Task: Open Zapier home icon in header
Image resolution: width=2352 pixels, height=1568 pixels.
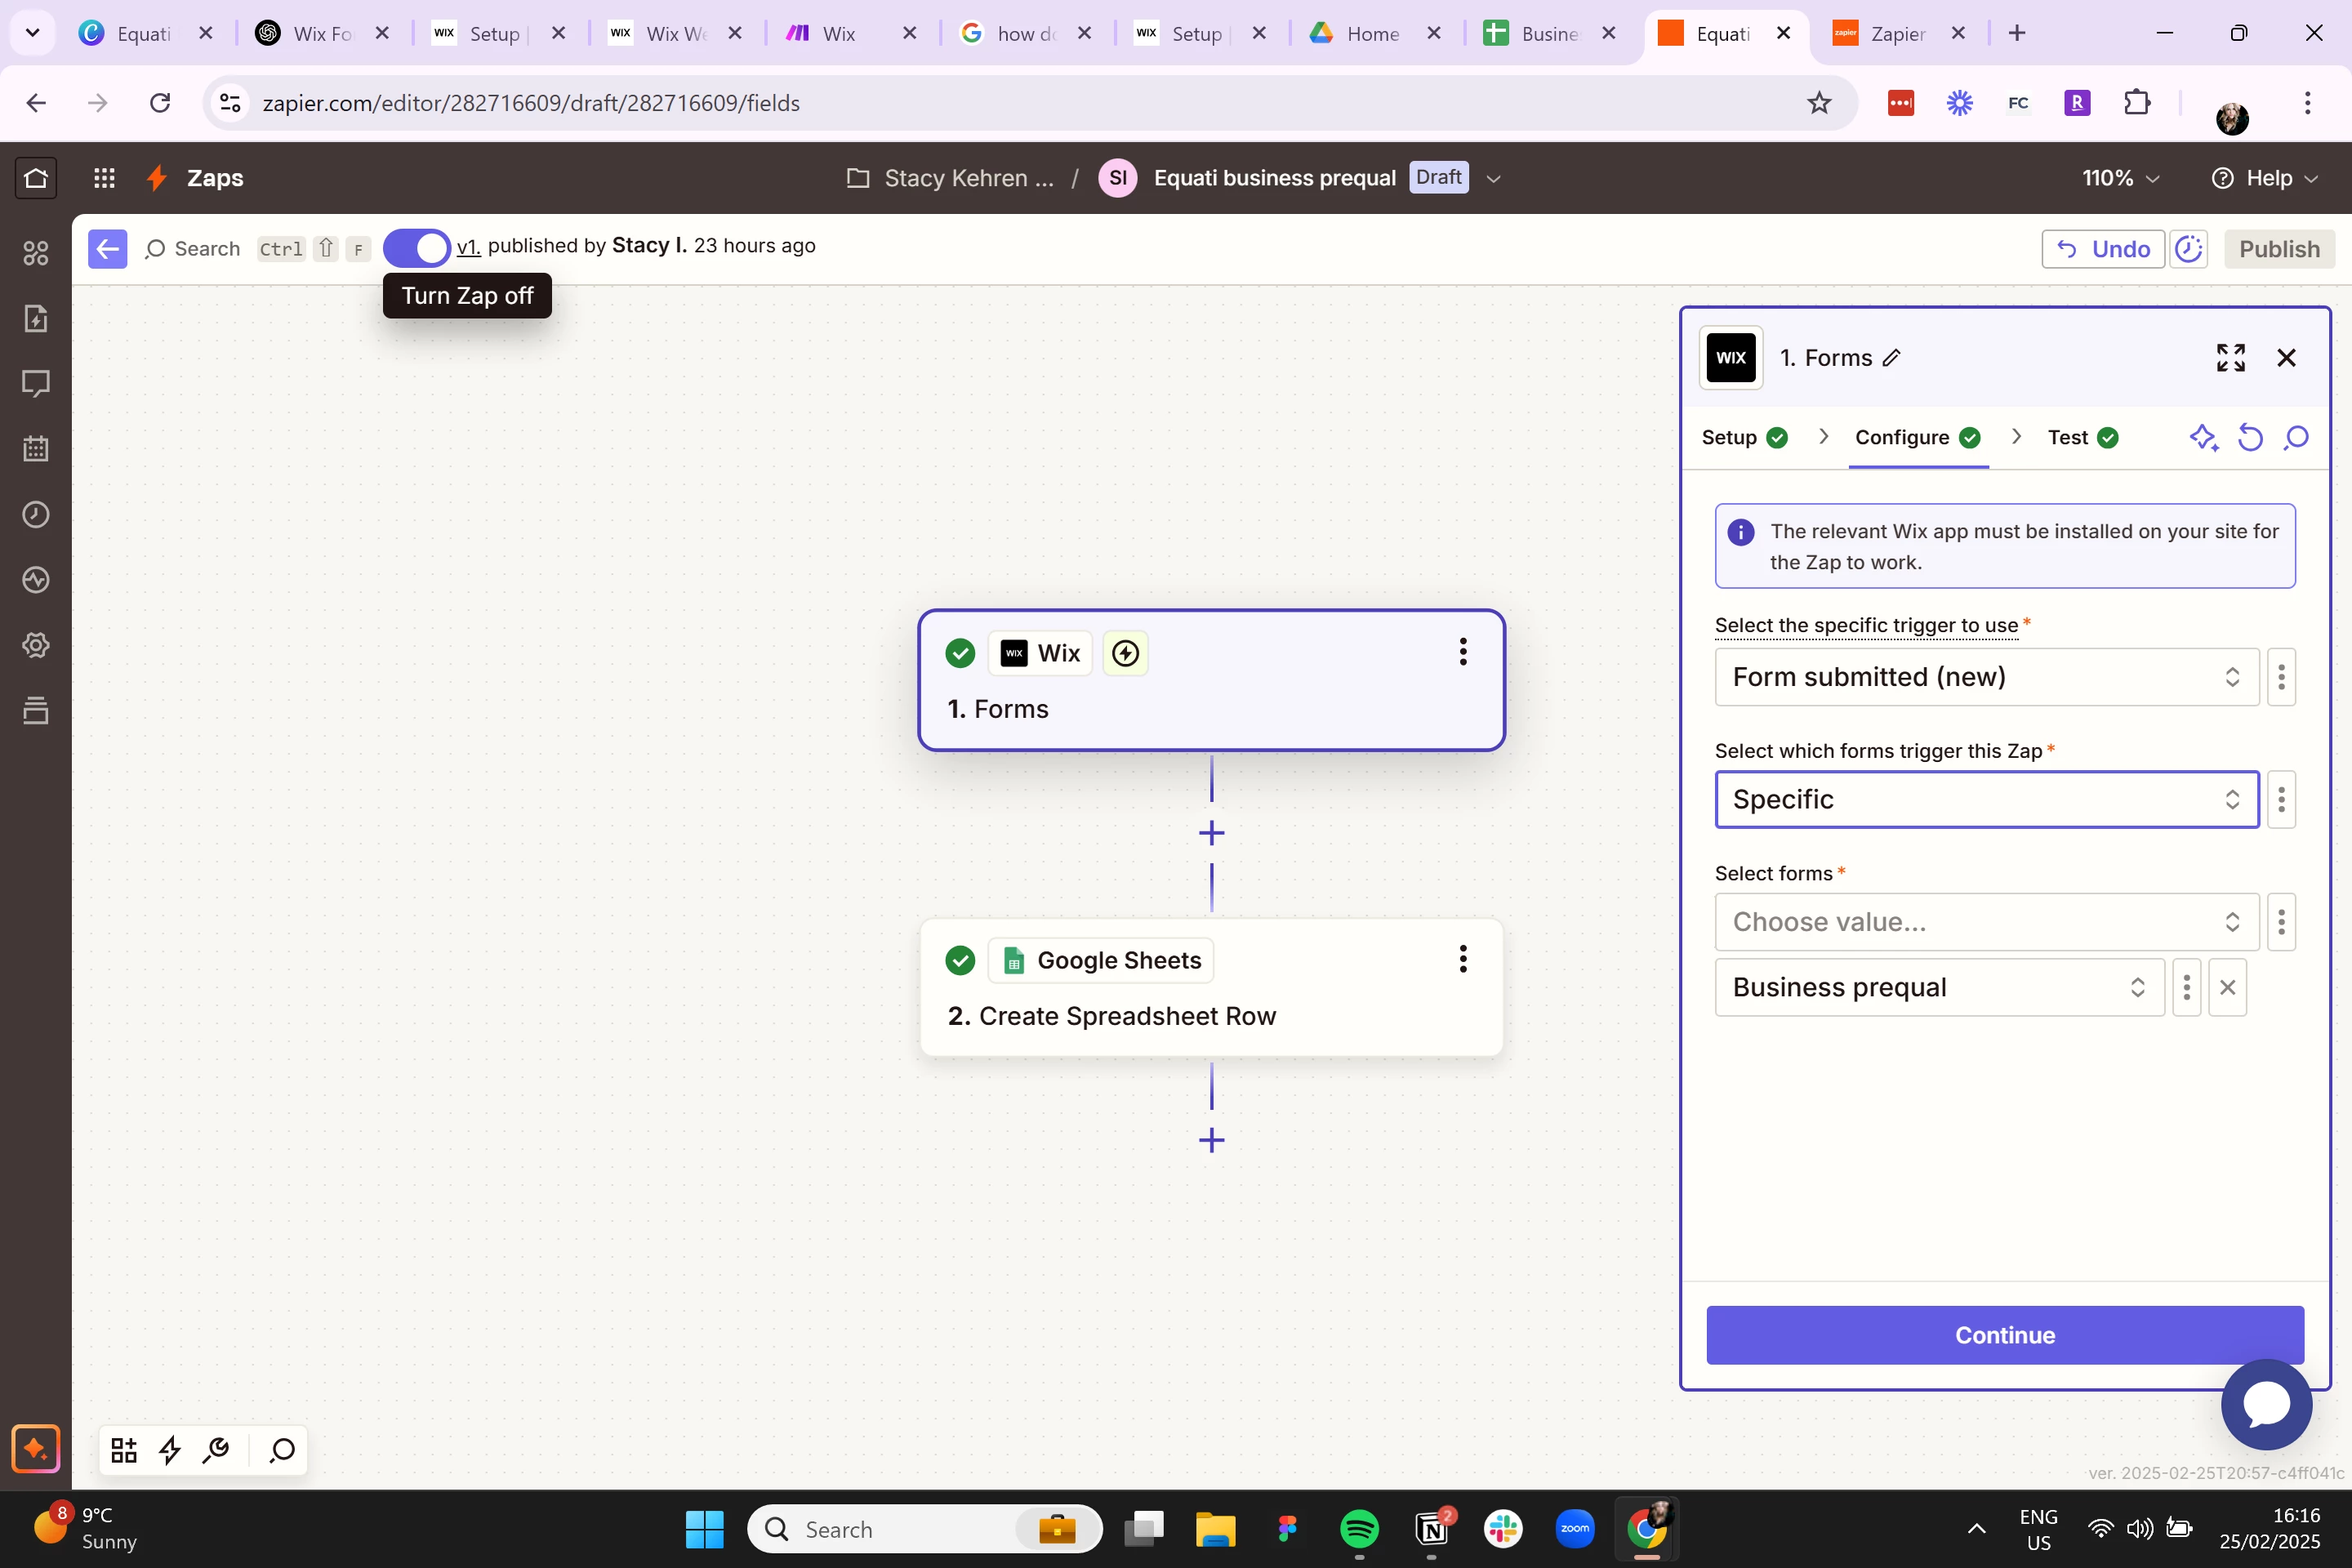Action: [x=36, y=178]
